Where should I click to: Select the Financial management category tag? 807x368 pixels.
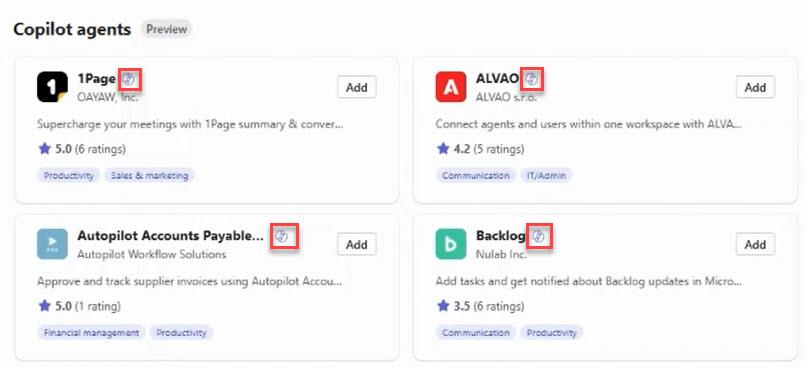(91, 332)
